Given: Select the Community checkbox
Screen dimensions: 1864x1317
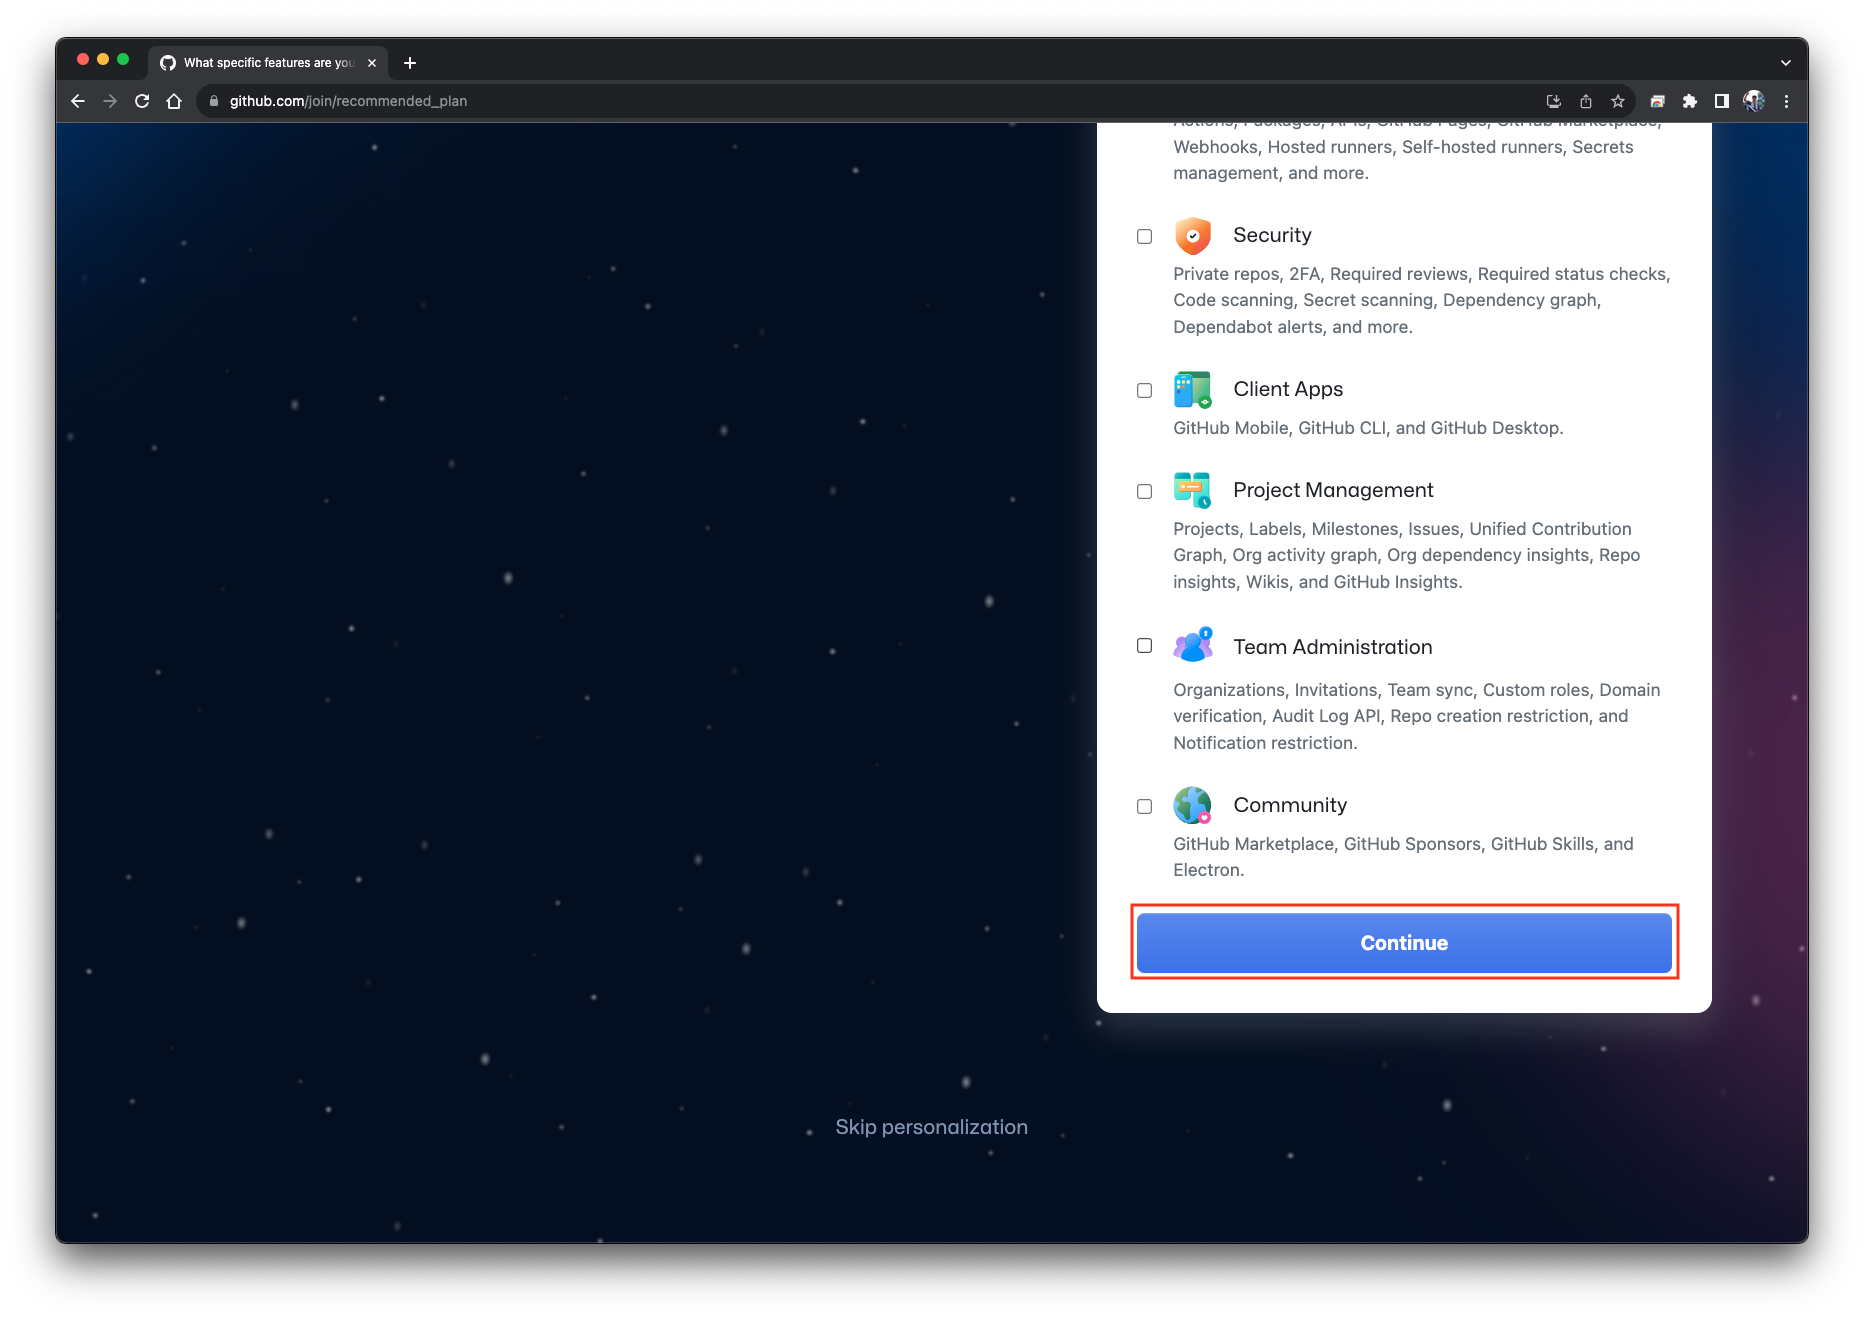Looking at the screenshot, I should pos(1144,806).
